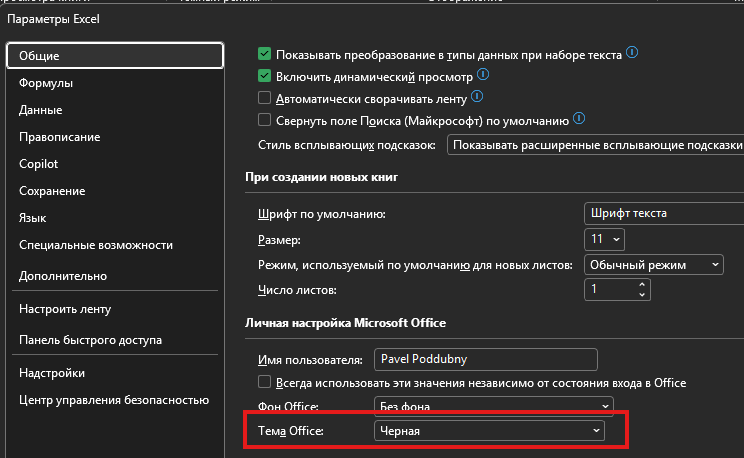This screenshot has height=458, width=744.
Task: Click info icon next to Microsoft Search option
Action: pyautogui.click(x=579, y=118)
